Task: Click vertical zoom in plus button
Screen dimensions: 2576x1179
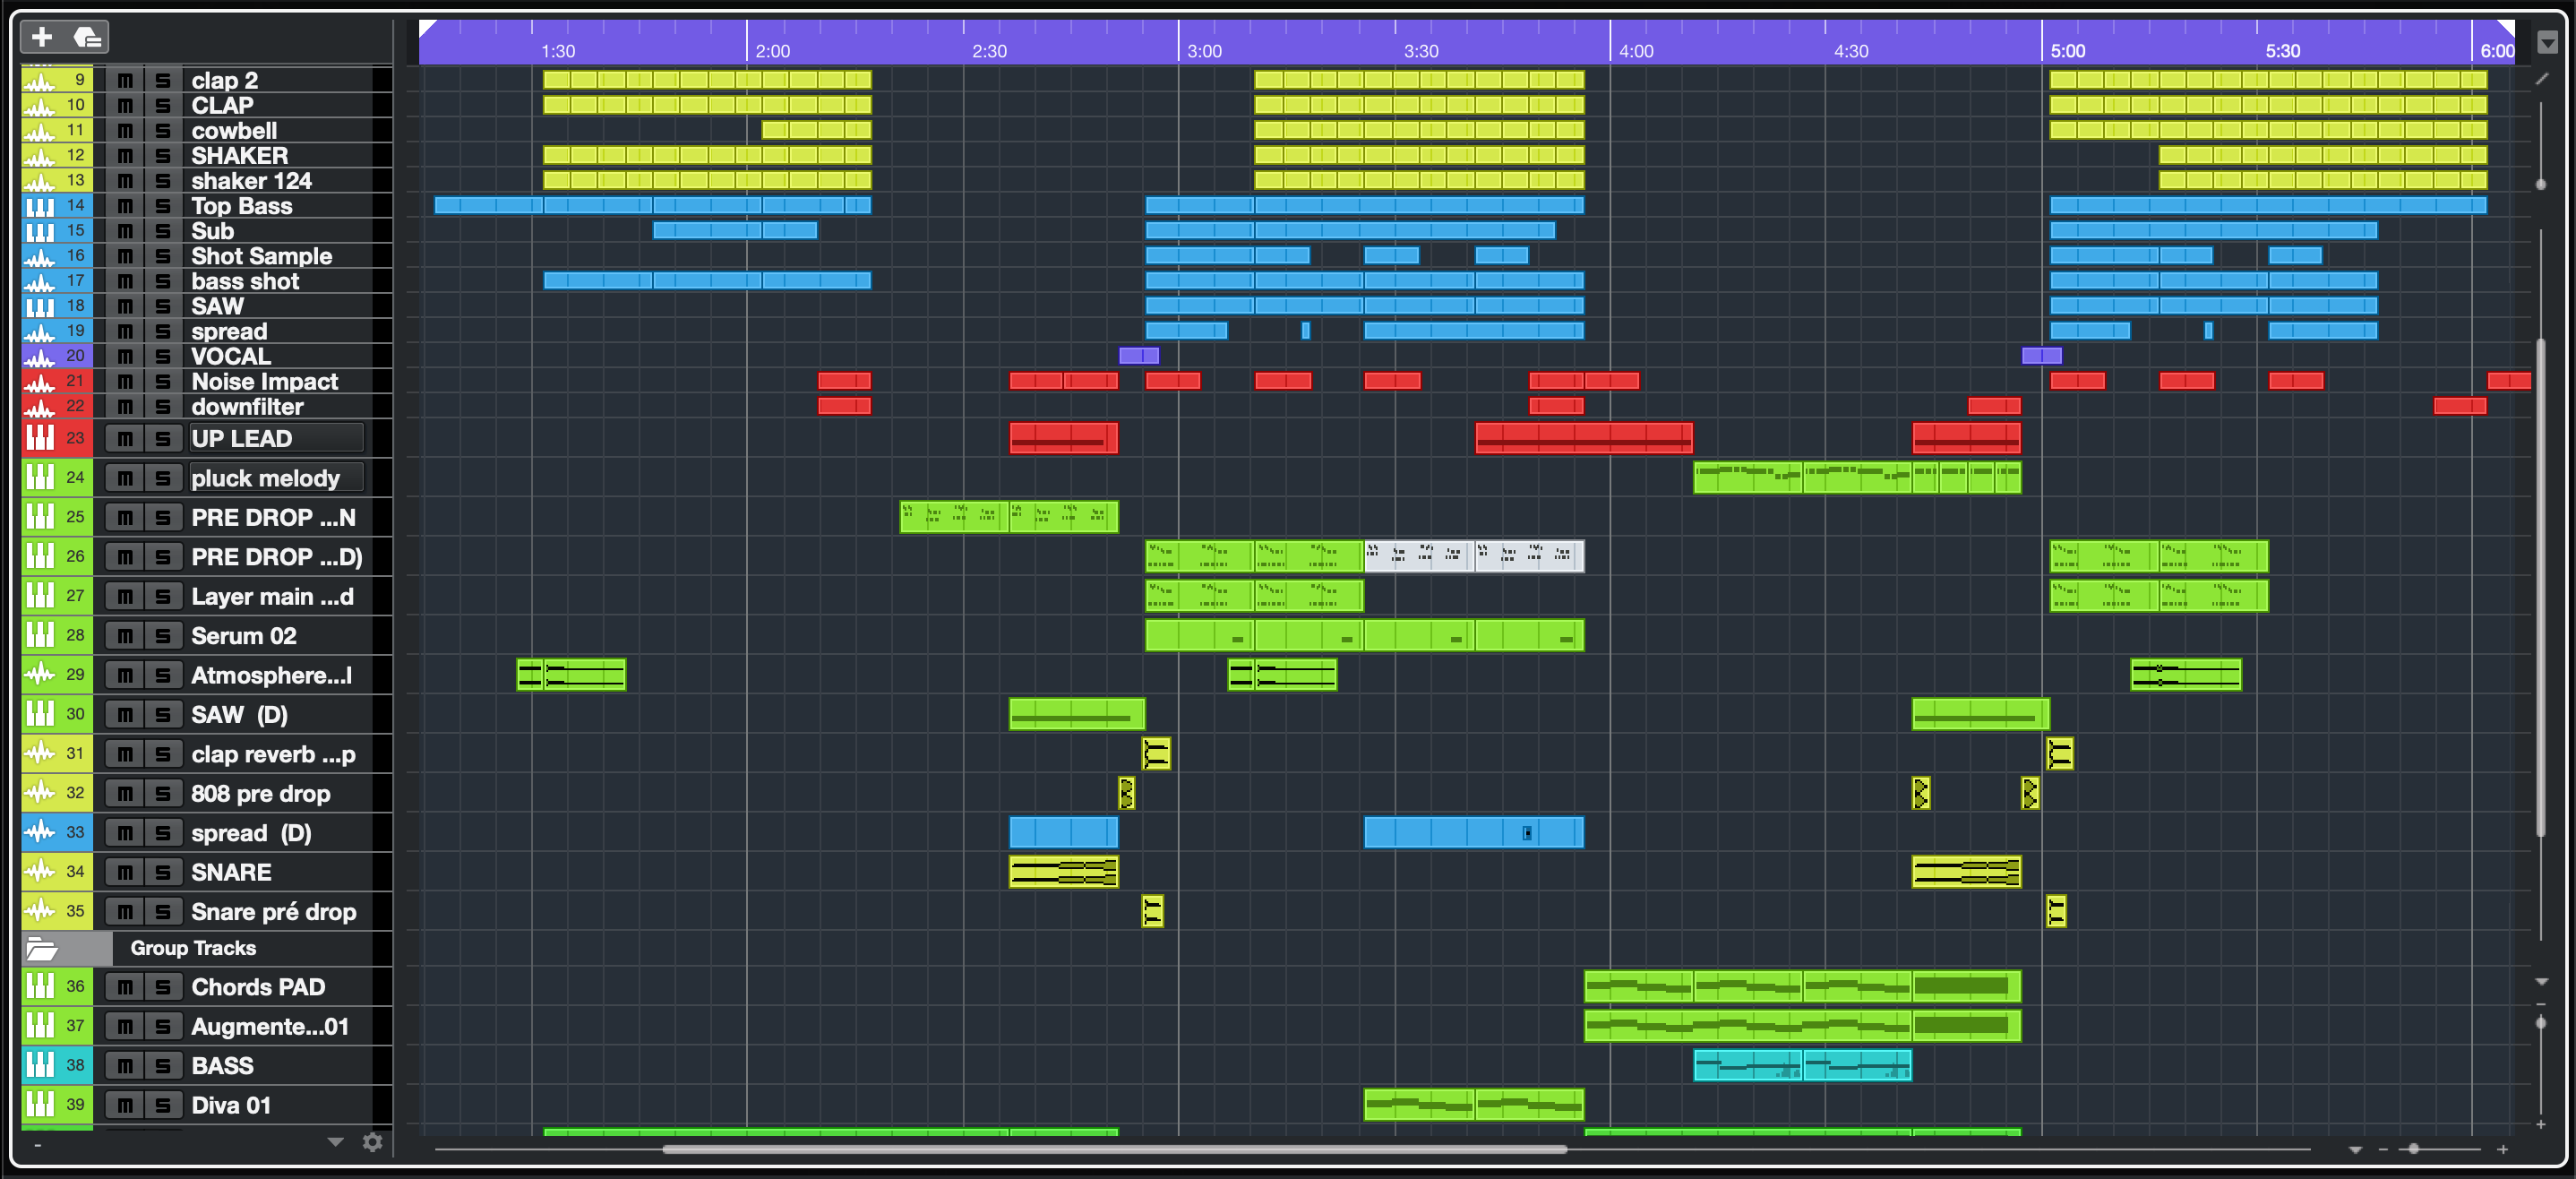Action: (x=2541, y=1125)
